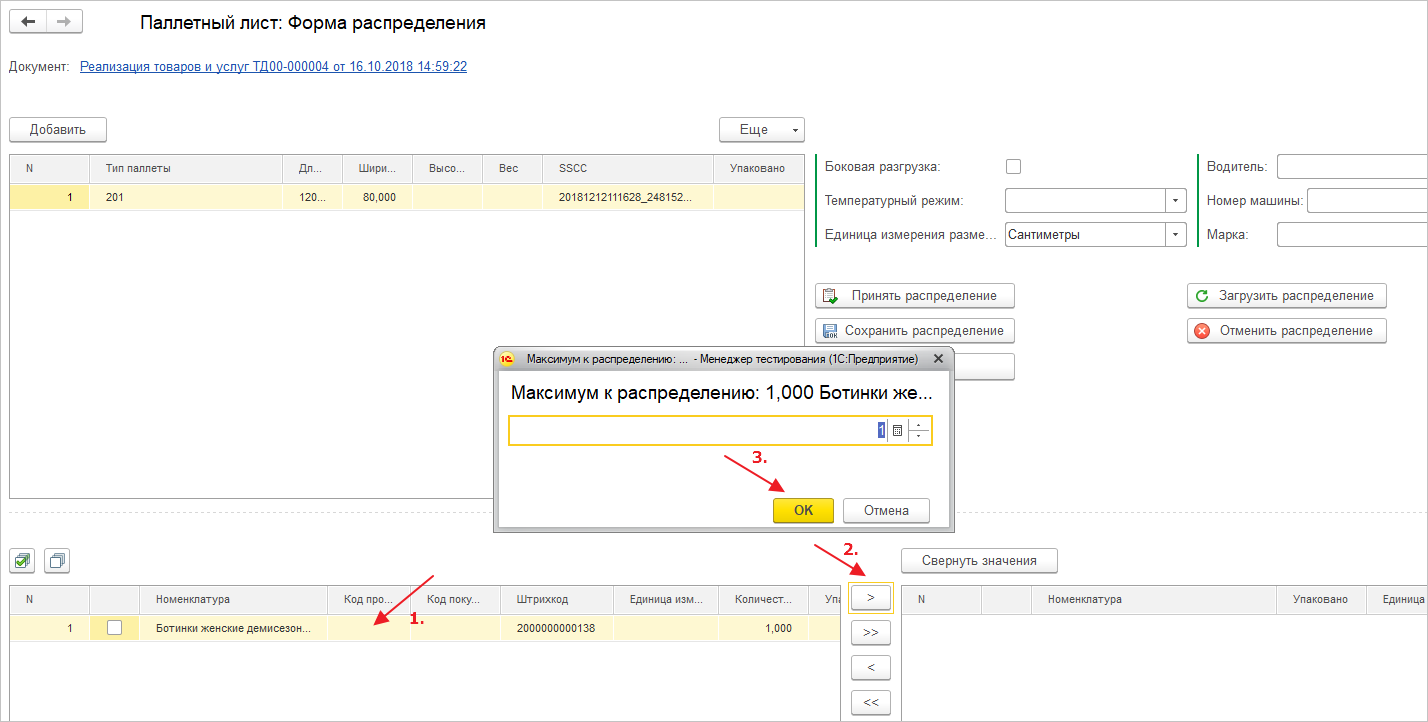The width and height of the screenshot is (1428, 722).
Task: Click the back navigation arrow
Action: pos(28,22)
